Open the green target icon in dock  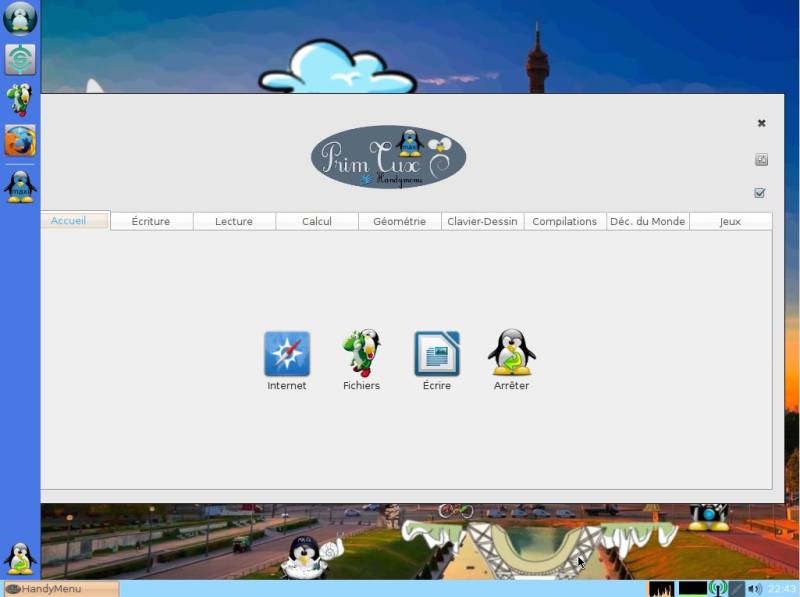tap(20, 59)
